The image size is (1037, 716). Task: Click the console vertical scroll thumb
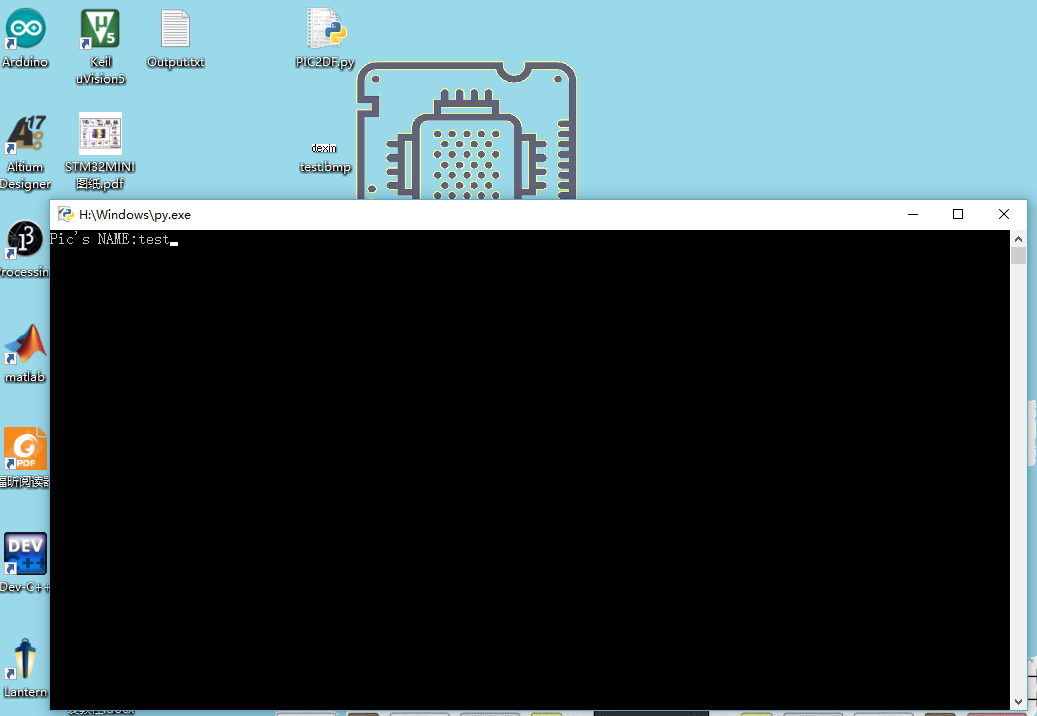click(x=1018, y=255)
